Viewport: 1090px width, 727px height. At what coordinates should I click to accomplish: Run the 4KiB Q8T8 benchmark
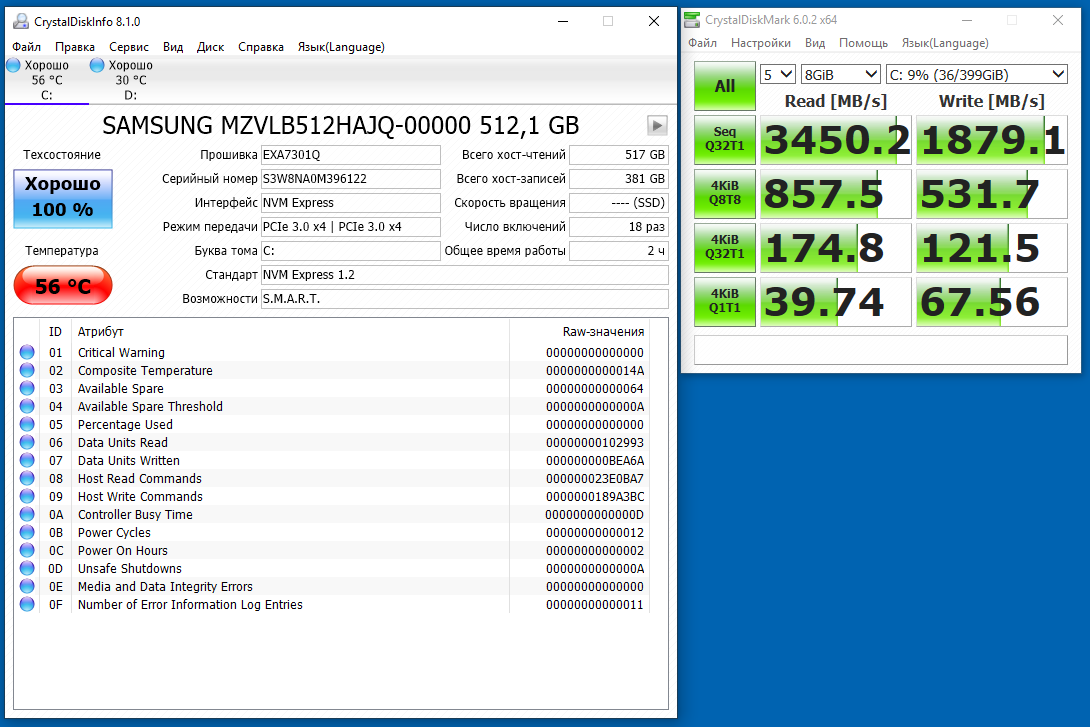tap(724, 193)
